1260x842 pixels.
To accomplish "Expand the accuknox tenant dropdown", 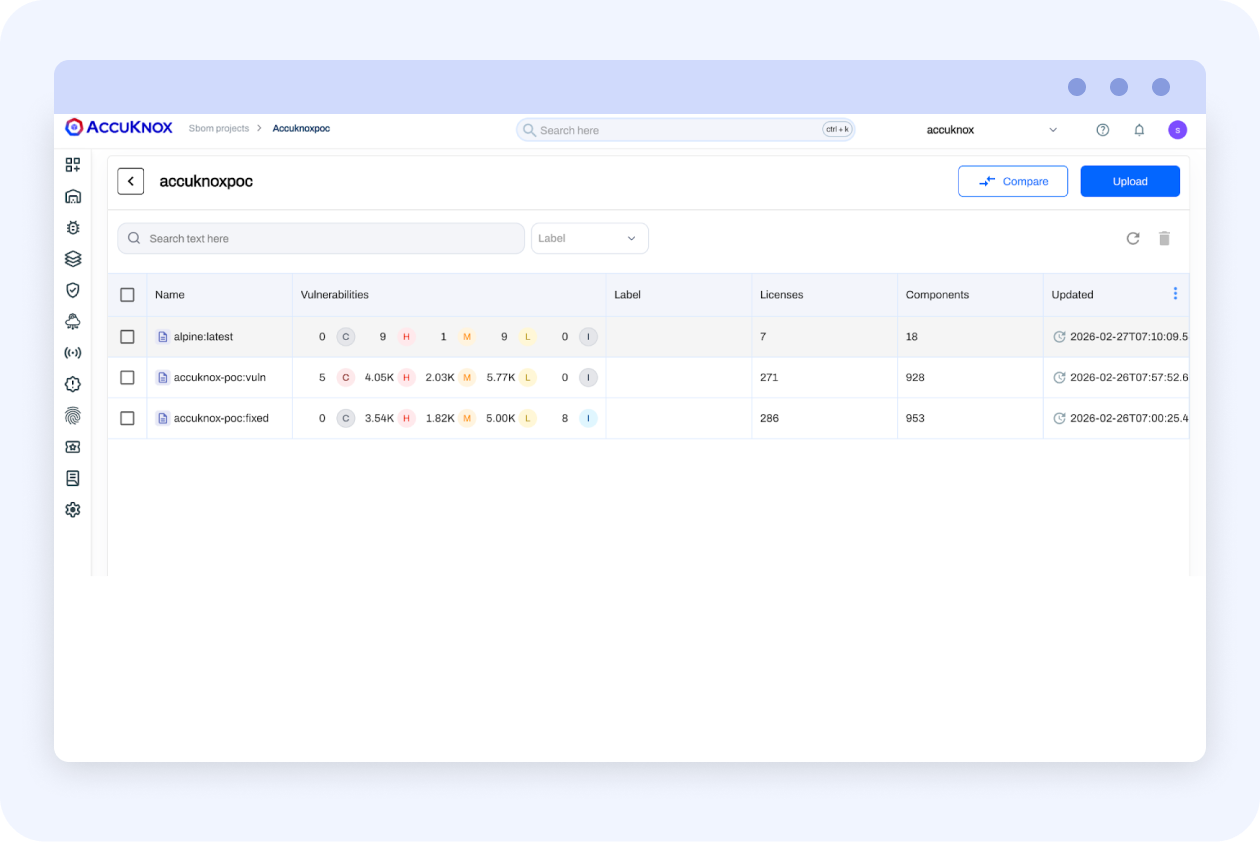I will coord(992,130).
